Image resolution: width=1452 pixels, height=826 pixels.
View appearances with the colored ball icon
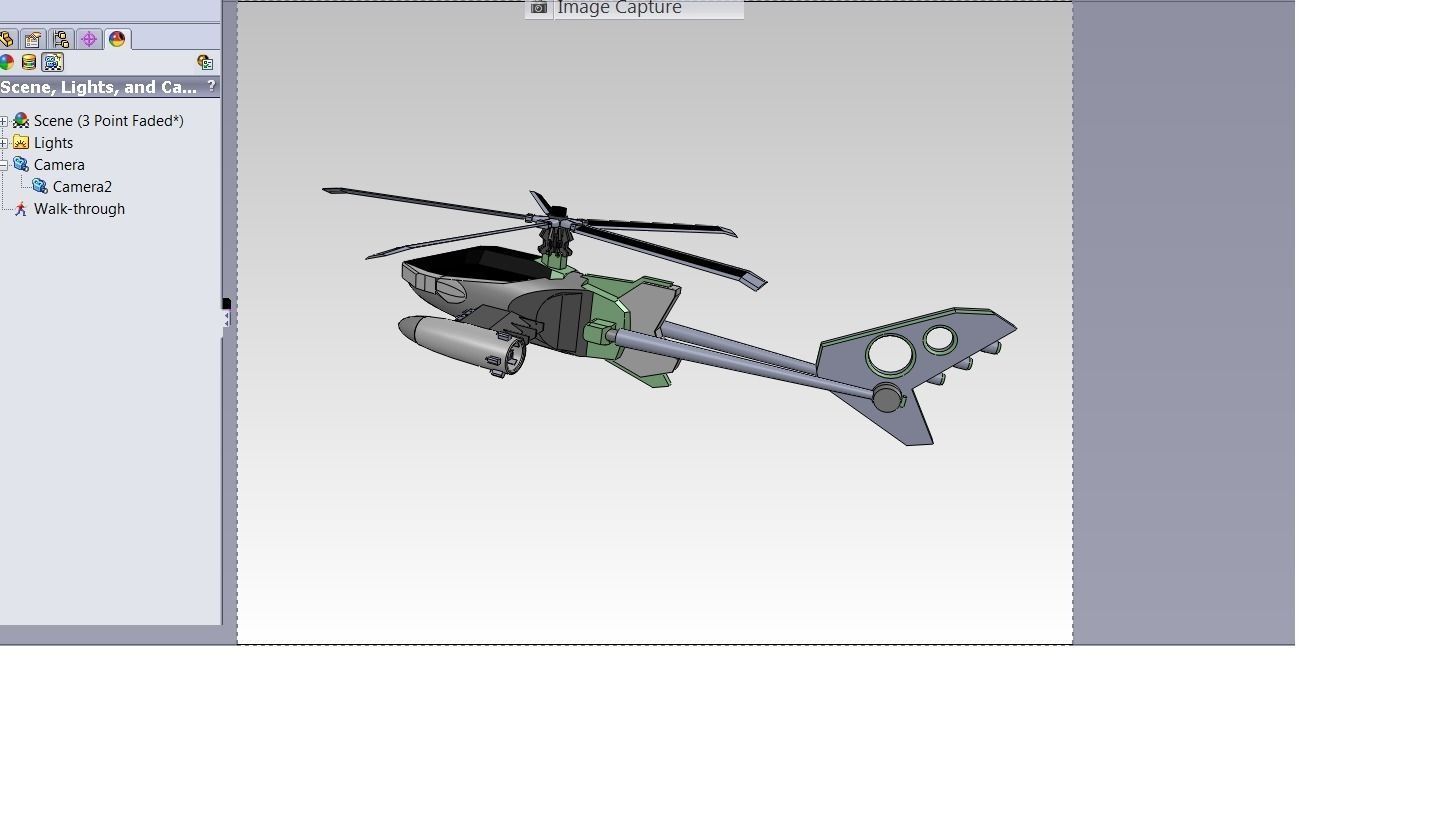coord(6,62)
